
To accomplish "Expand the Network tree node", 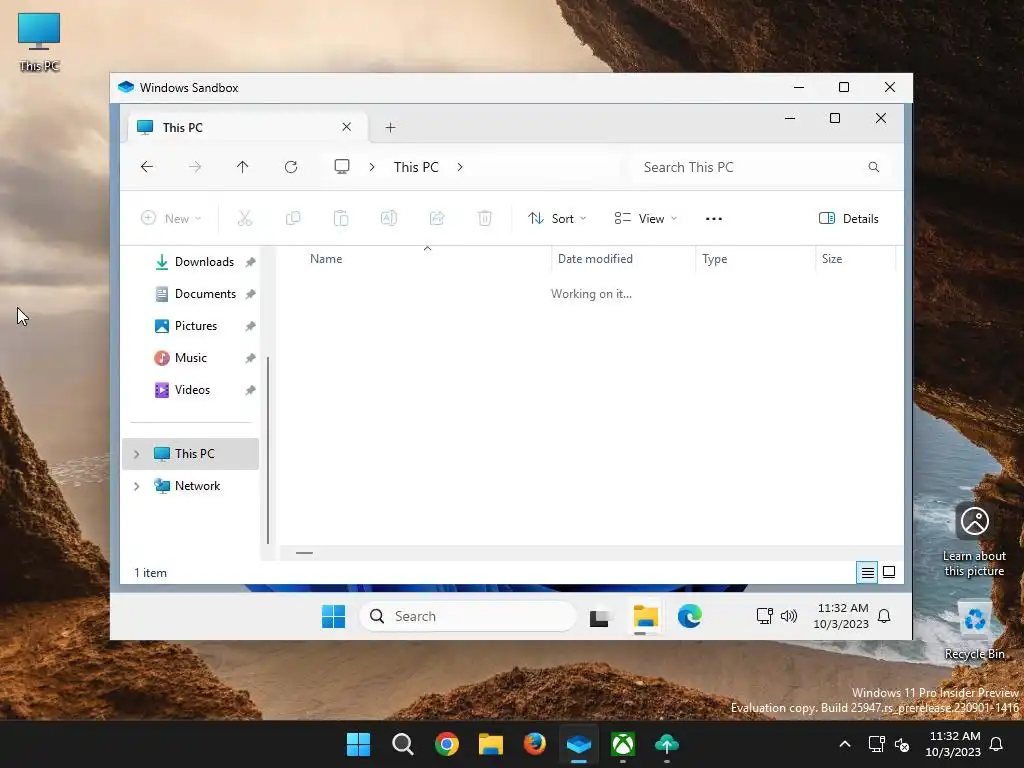I will coord(136,486).
